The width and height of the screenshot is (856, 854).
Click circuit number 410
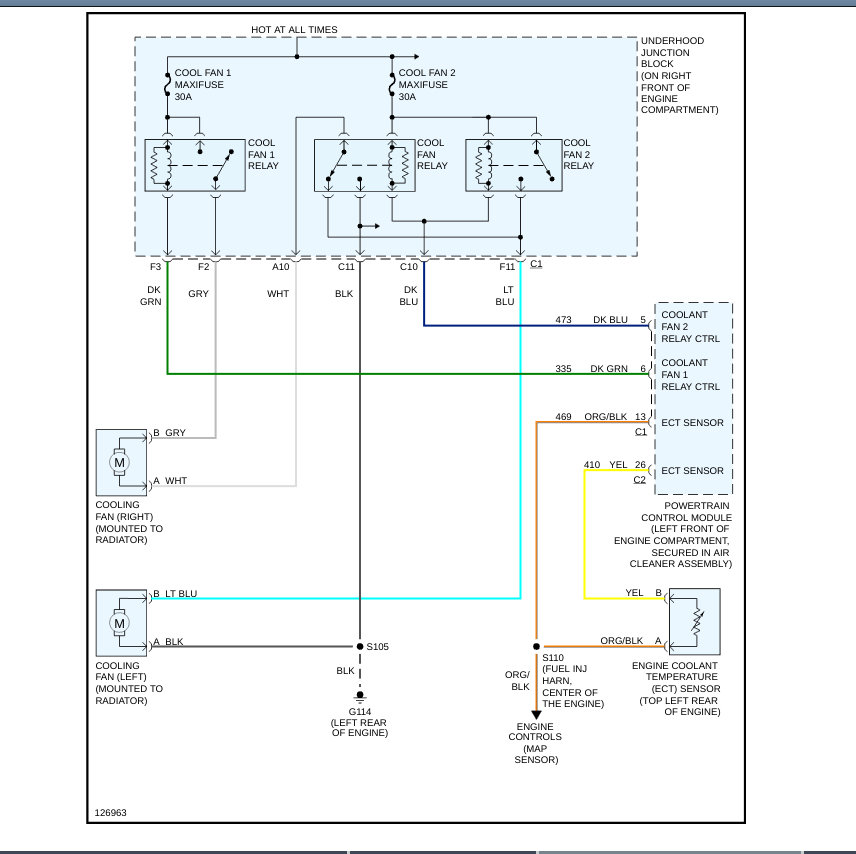pyautogui.click(x=592, y=465)
